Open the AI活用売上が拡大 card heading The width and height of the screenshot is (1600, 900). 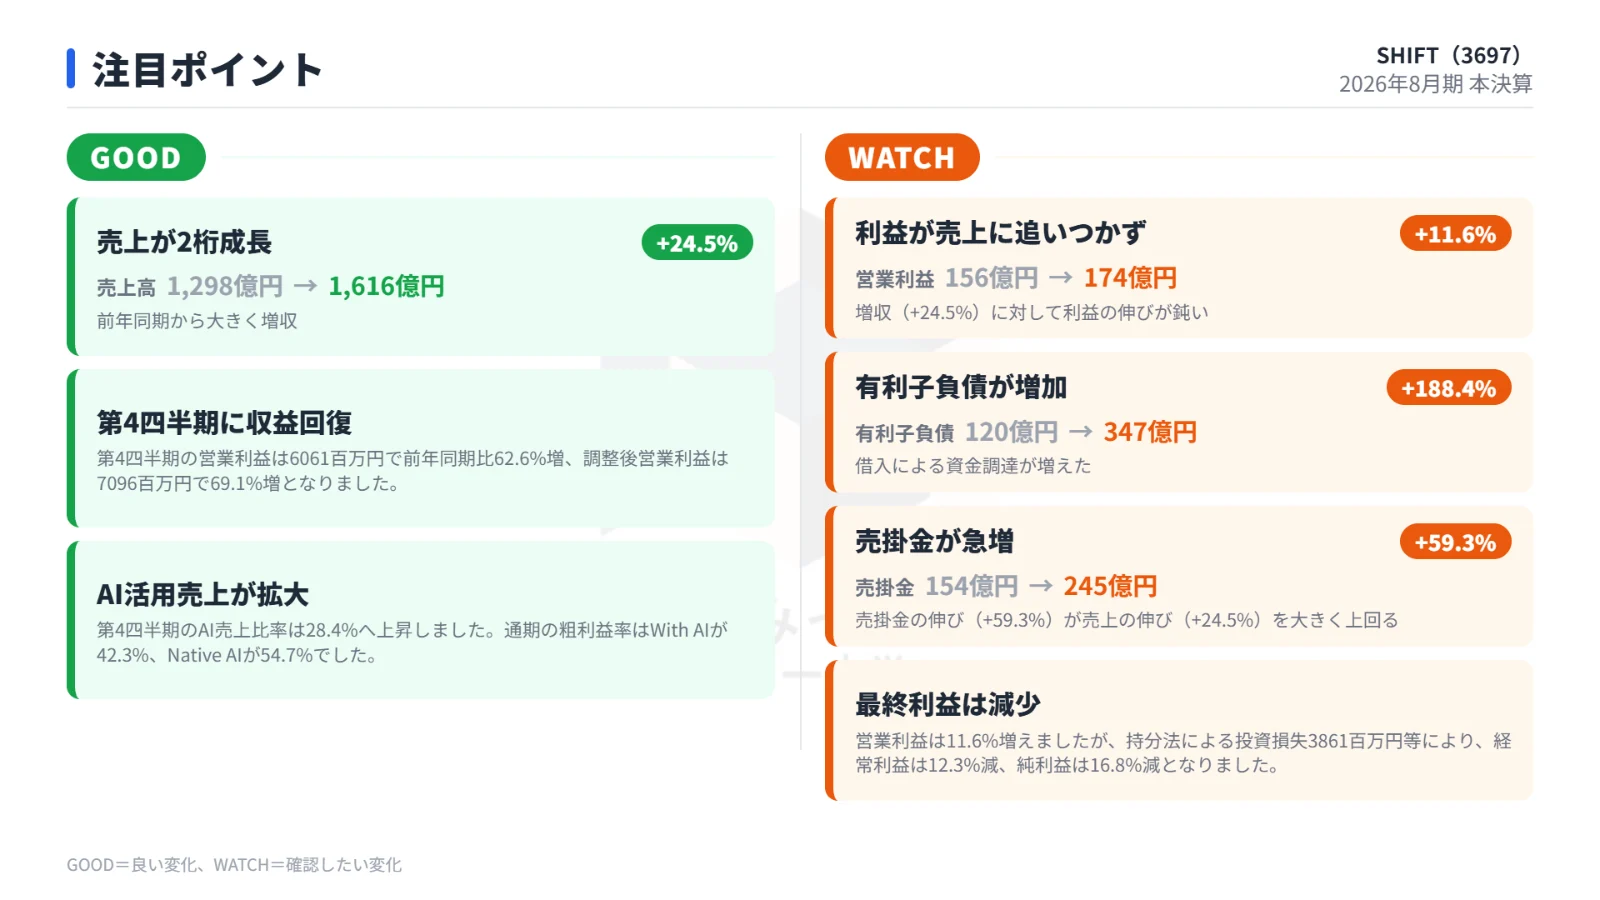click(202, 595)
